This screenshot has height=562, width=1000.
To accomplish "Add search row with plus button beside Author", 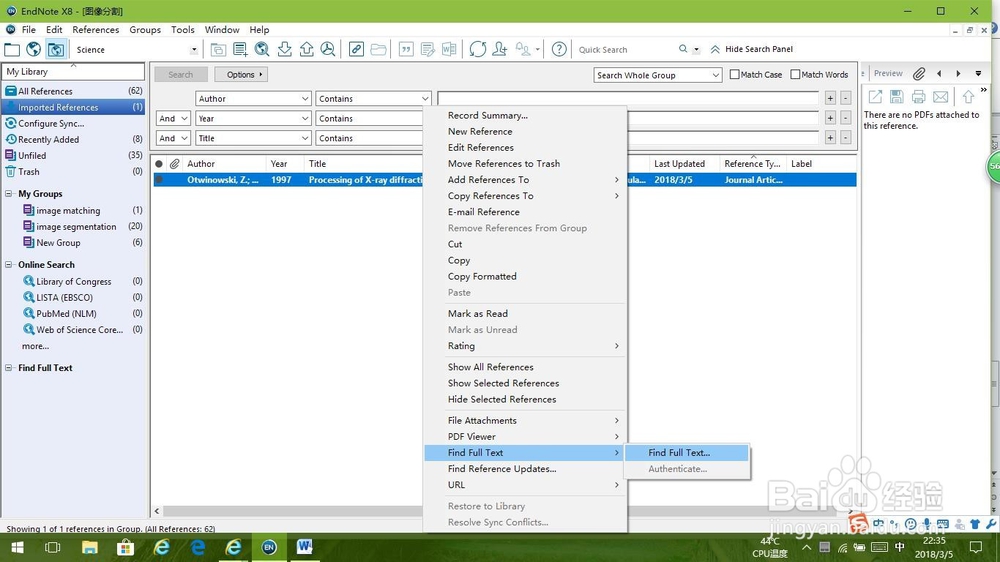I will coord(830,98).
